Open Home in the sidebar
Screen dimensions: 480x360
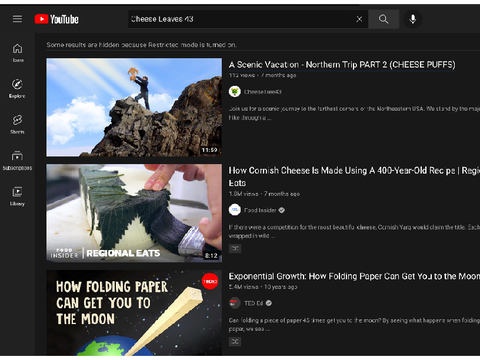pyautogui.click(x=17, y=53)
